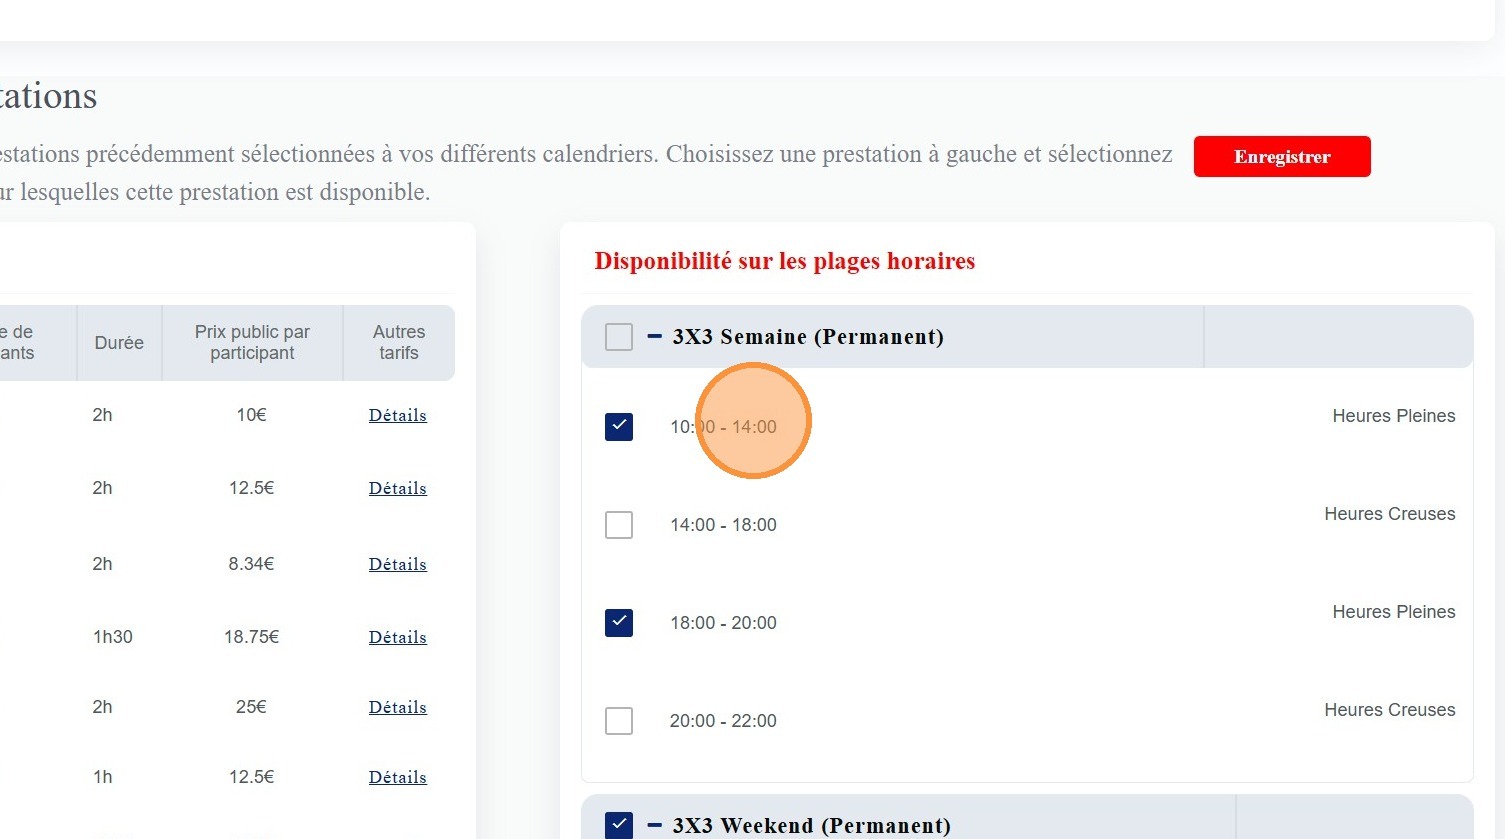Click the 3X3 Semaine (Permanent) section title
Viewport: 1505px width, 839px height.
(808, 337)
